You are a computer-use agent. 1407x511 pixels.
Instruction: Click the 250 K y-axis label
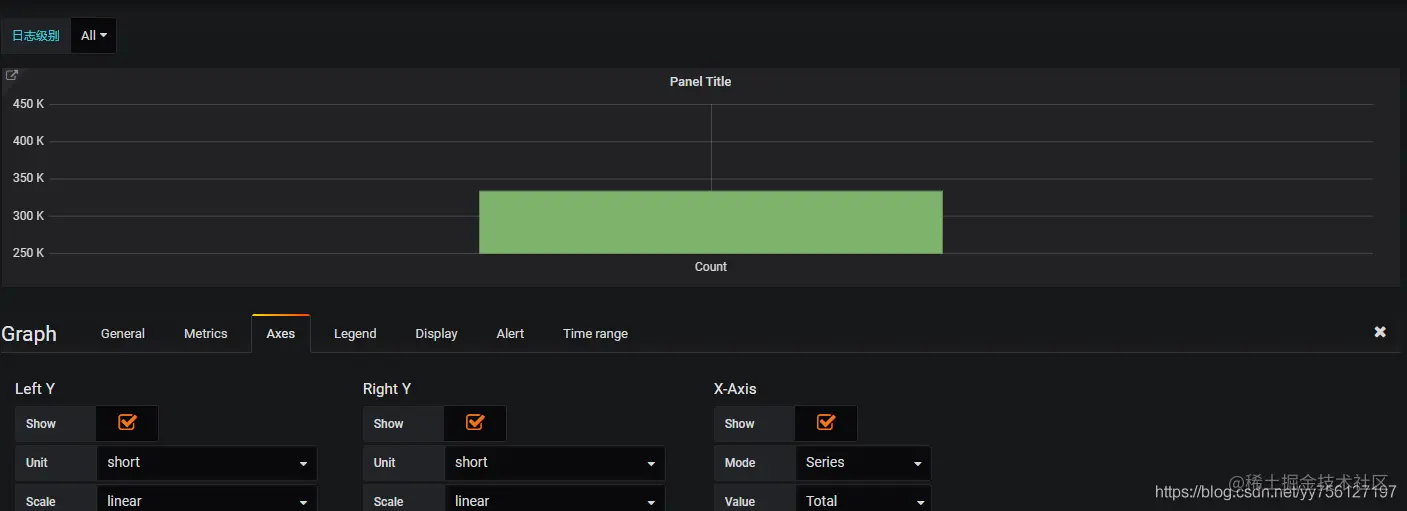click(28, 253)
